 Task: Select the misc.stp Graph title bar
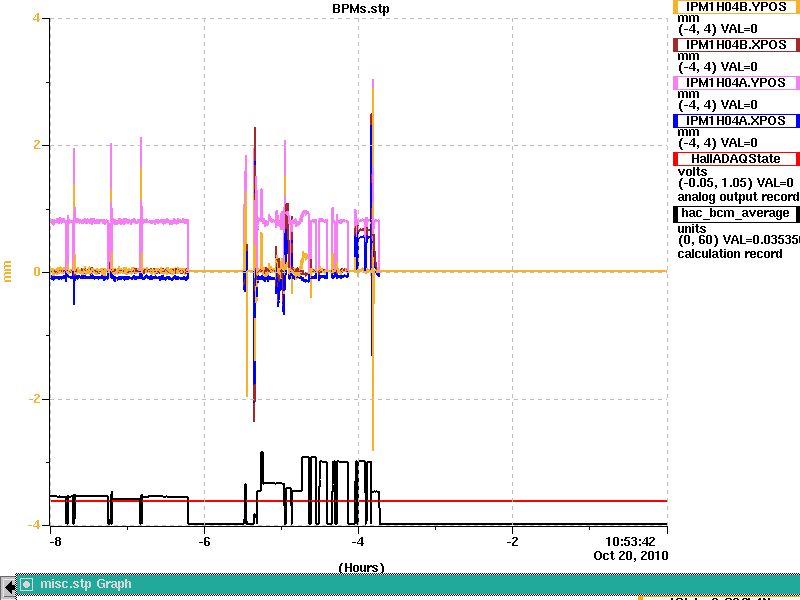[x=408, y=584]
